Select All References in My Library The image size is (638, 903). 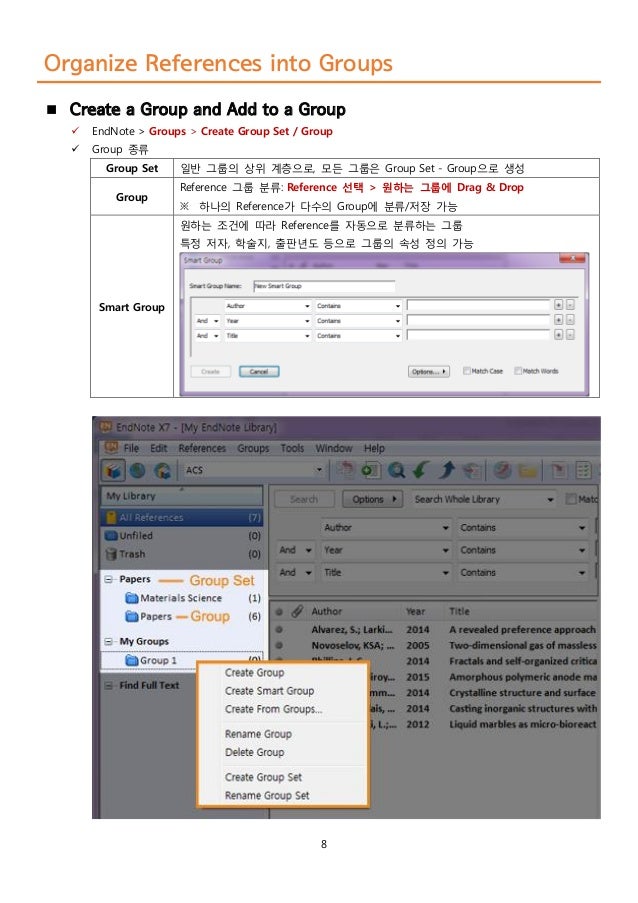(182, 518)
